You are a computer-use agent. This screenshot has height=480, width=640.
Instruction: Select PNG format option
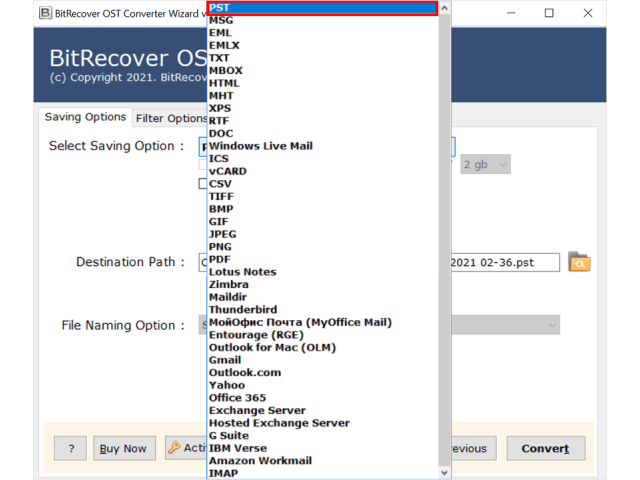322,247
